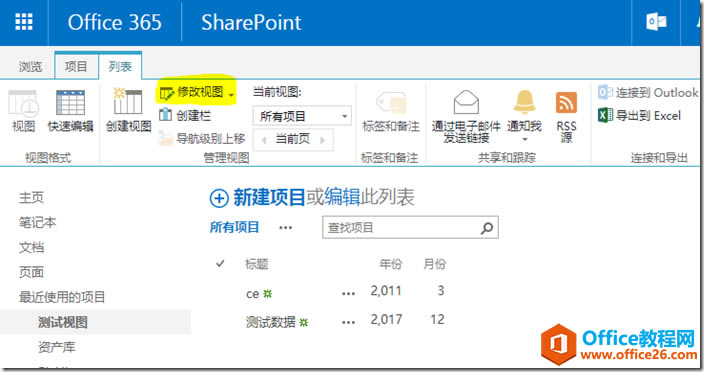Open the Office 365 app launcher grid
The image size is (704, 372).
(x=24, y=22)
